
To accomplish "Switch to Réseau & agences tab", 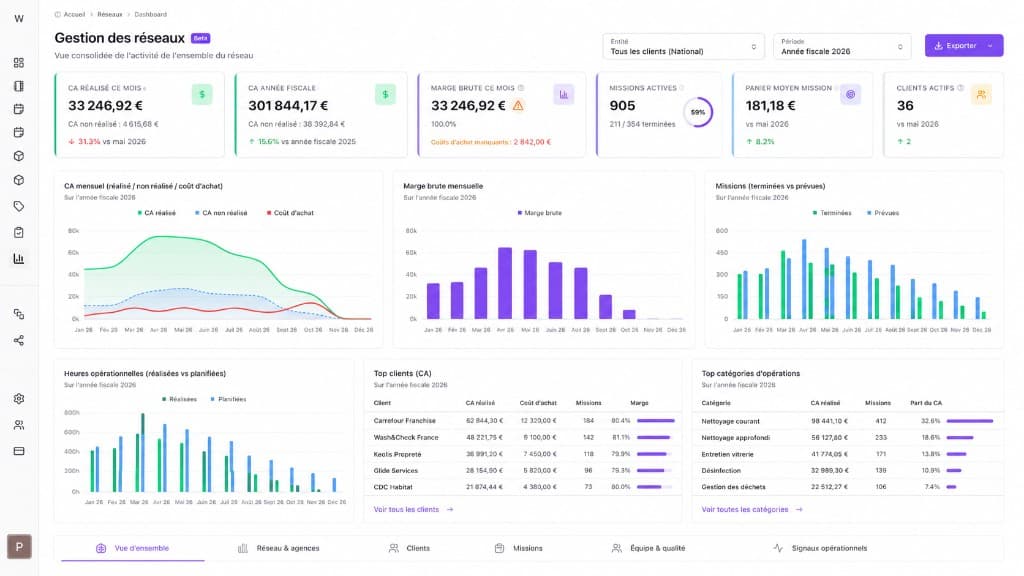I will (x=279, y=549).
